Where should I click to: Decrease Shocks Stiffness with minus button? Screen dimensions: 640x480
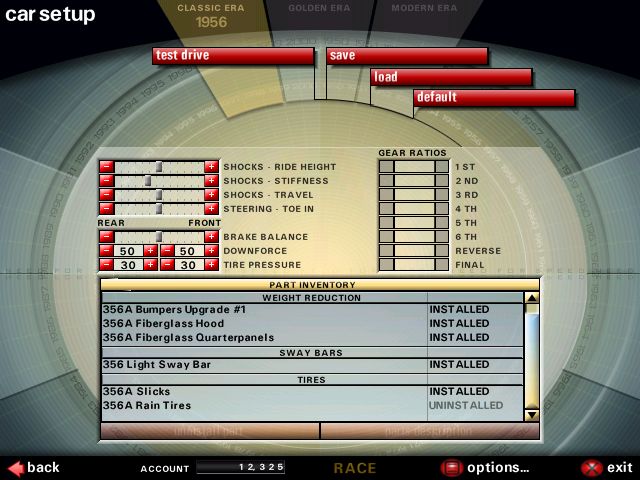point(107,180)
